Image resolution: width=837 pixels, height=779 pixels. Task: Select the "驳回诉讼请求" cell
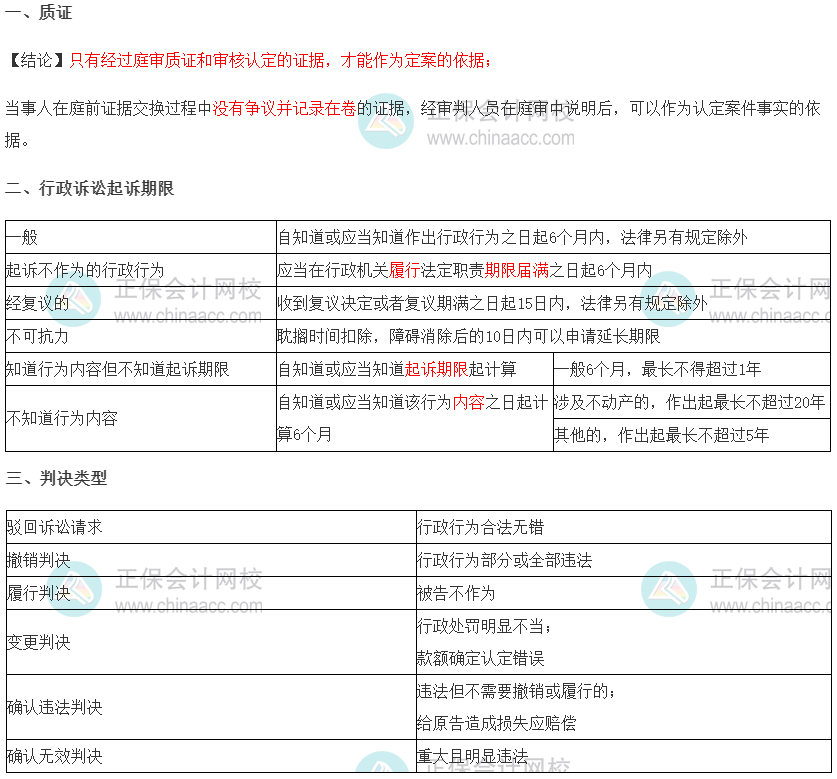pyautogui.click(x=54, y=527)
